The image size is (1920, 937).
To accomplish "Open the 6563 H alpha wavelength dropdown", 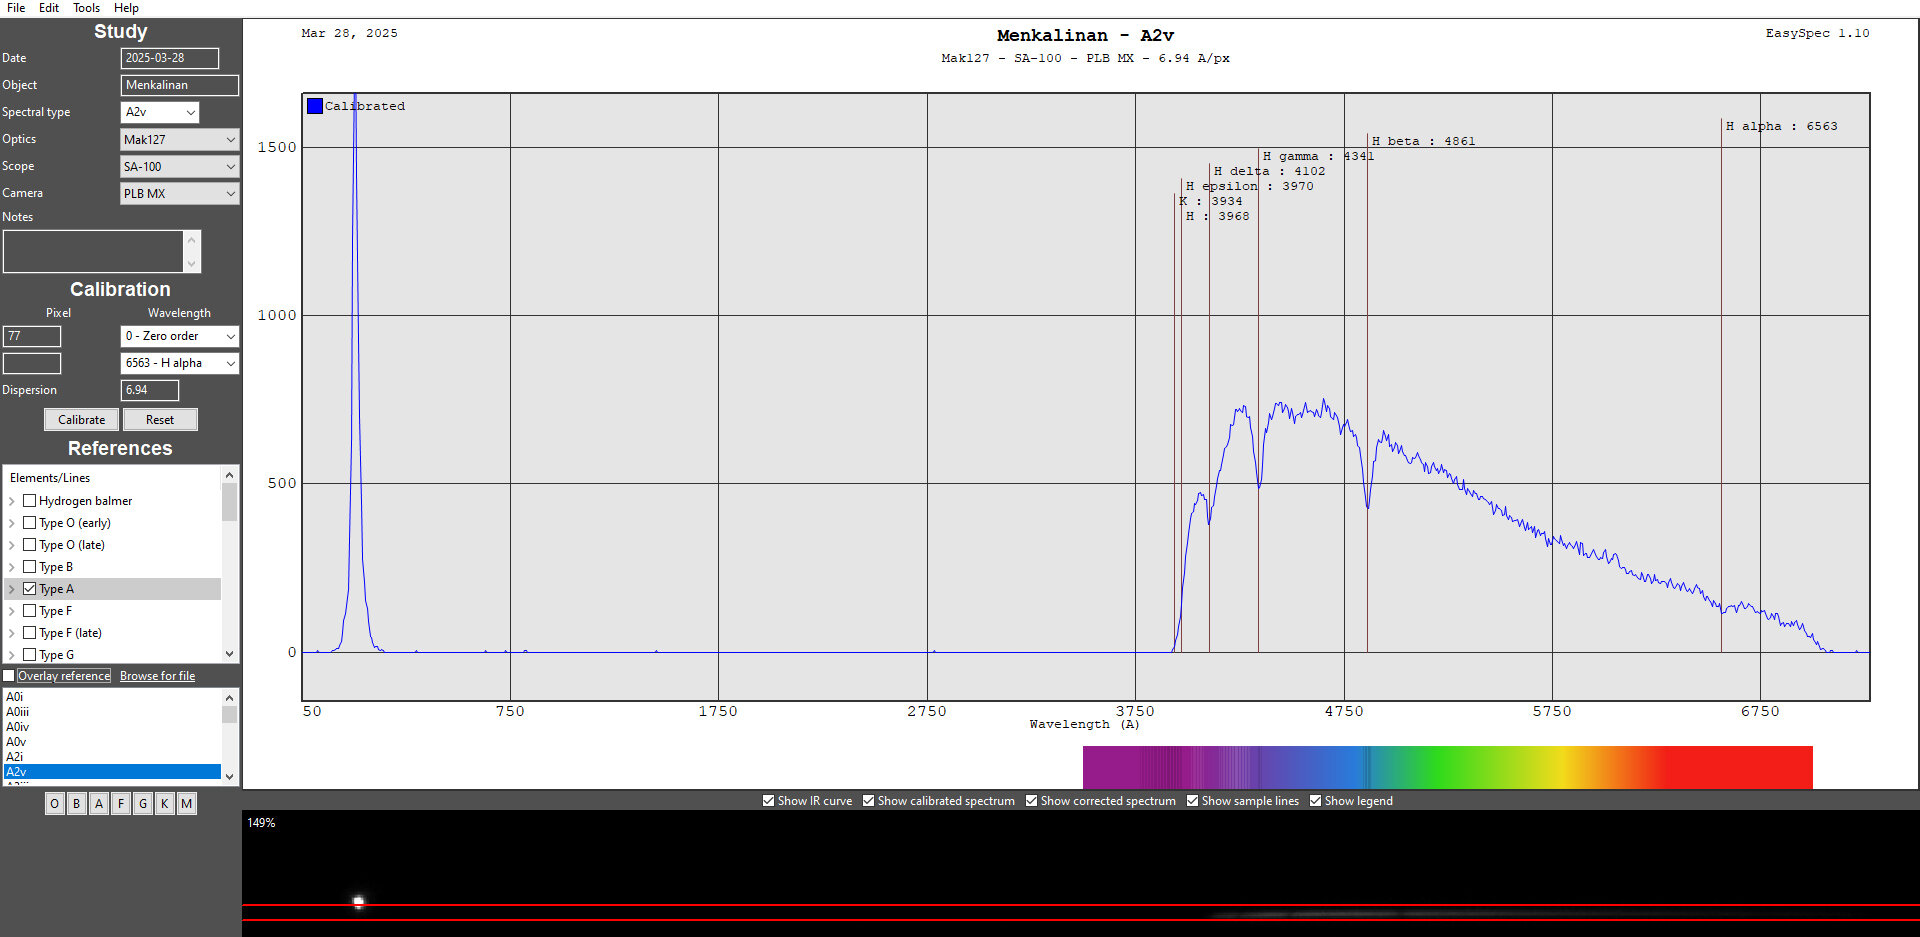I will [x=180, y=363].
